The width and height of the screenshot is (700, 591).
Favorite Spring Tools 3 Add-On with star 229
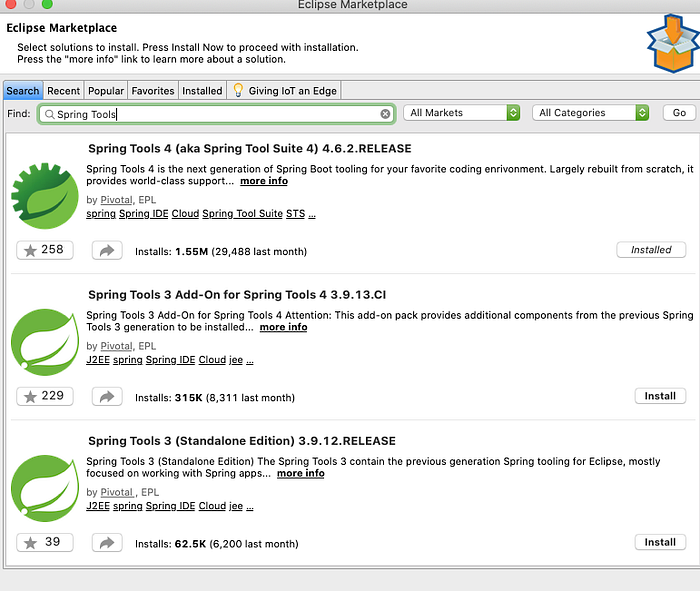pos(45,396)
